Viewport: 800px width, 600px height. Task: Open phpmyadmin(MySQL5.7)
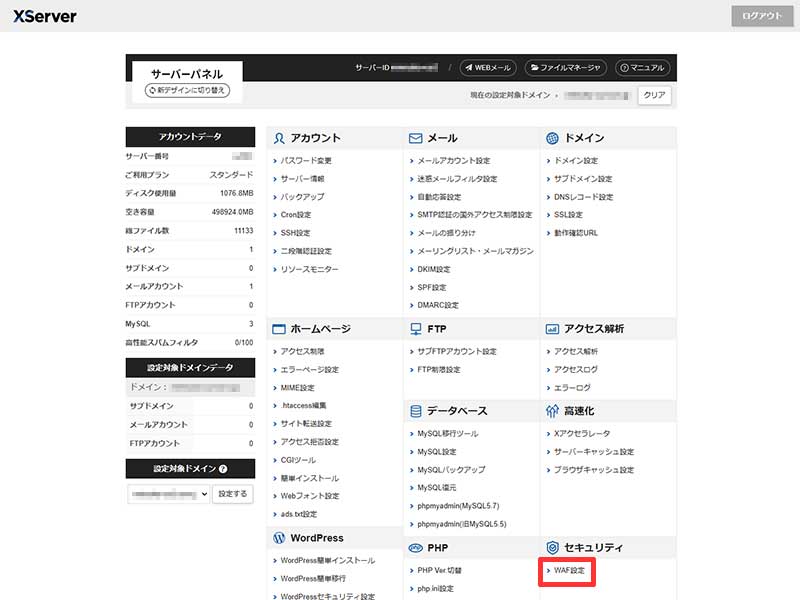458,506
